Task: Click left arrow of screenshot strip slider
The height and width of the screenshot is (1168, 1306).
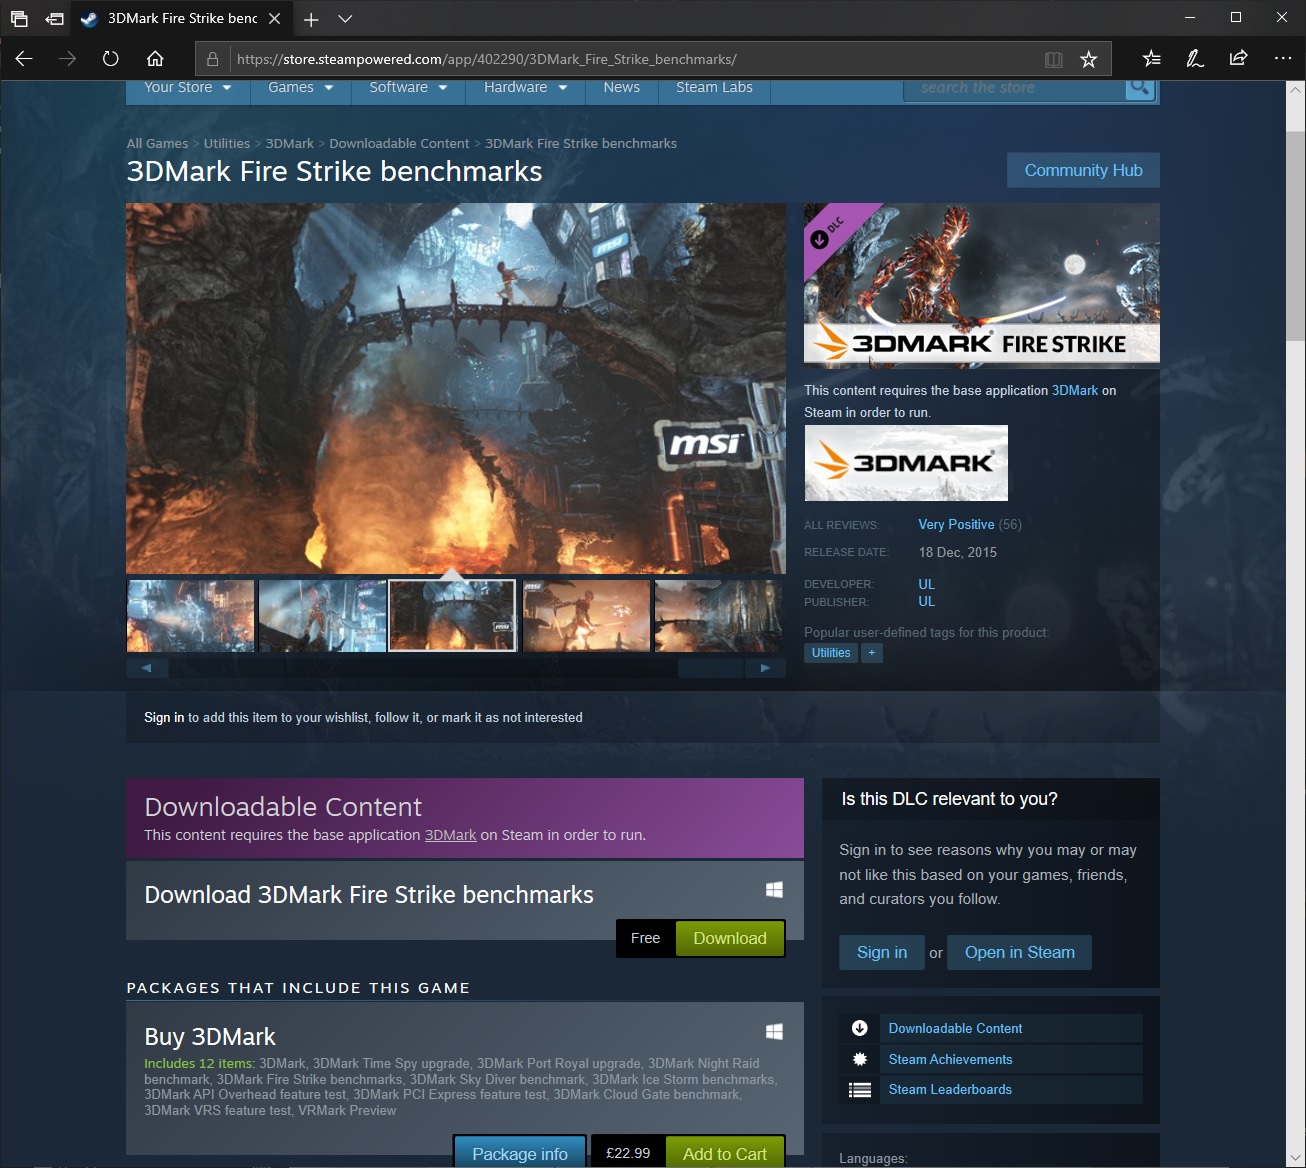Action: click(x=146, y=668)
